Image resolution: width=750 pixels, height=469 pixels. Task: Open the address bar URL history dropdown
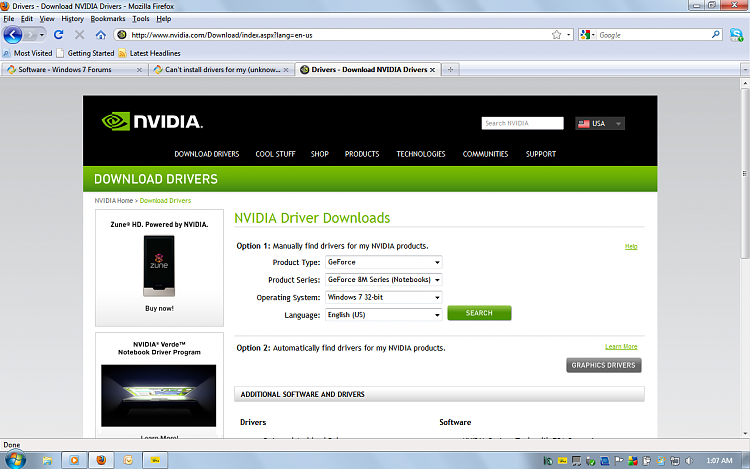click(x=568, y=35)
